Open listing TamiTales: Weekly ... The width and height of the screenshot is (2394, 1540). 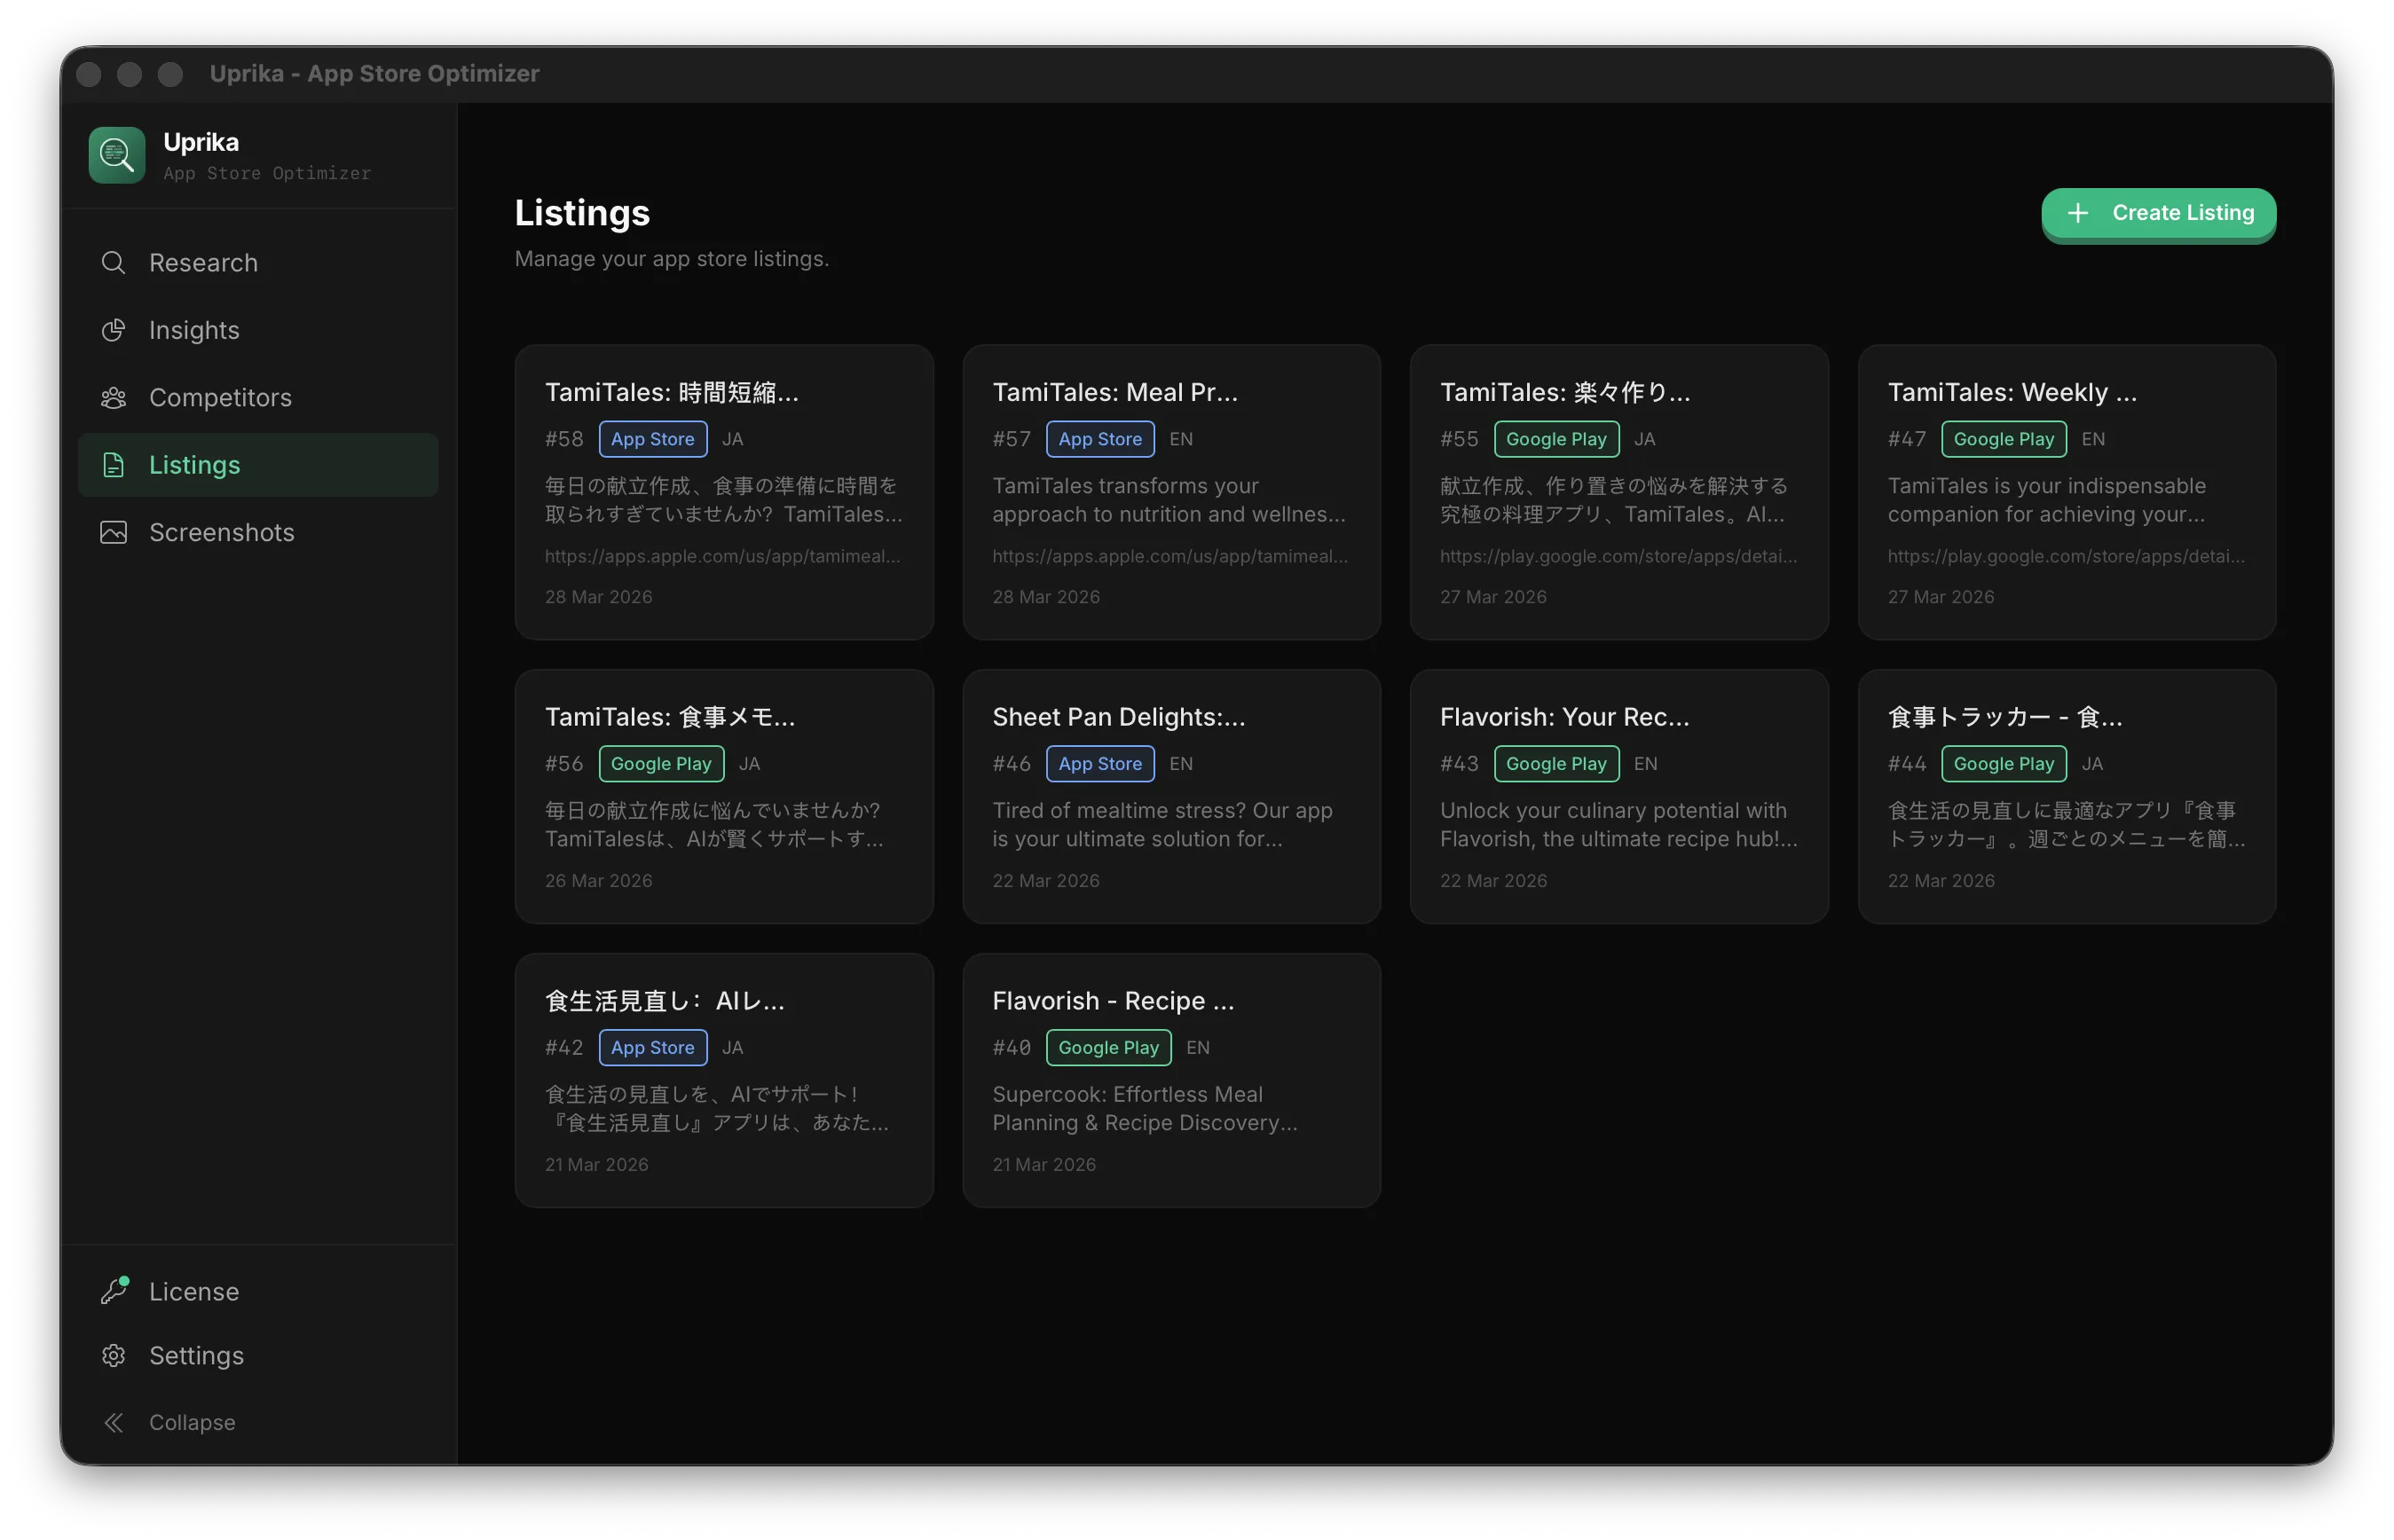(2066, 492)
